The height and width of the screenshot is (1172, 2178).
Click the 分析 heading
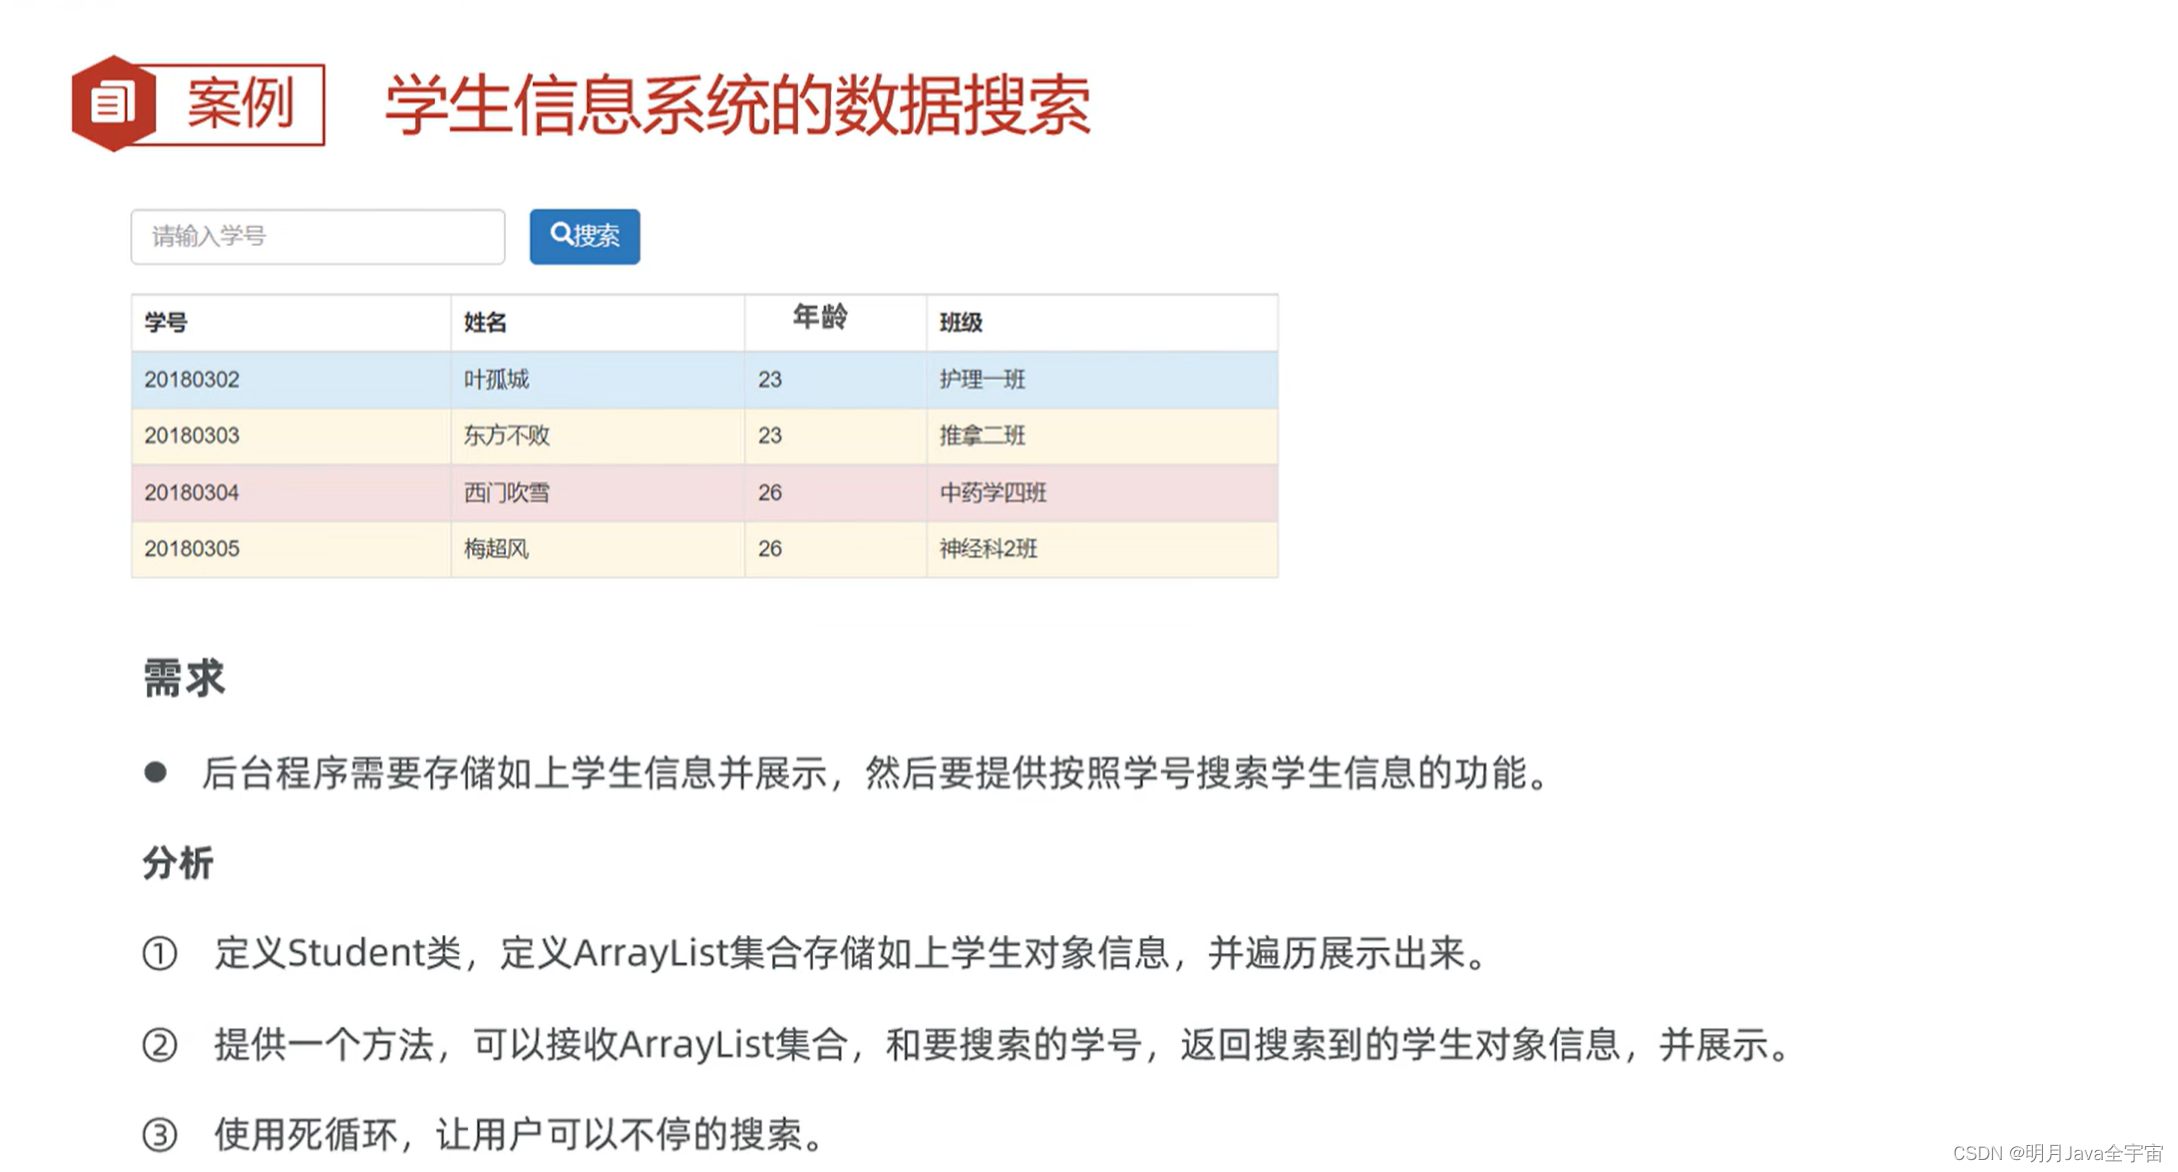tap(178, 862)
